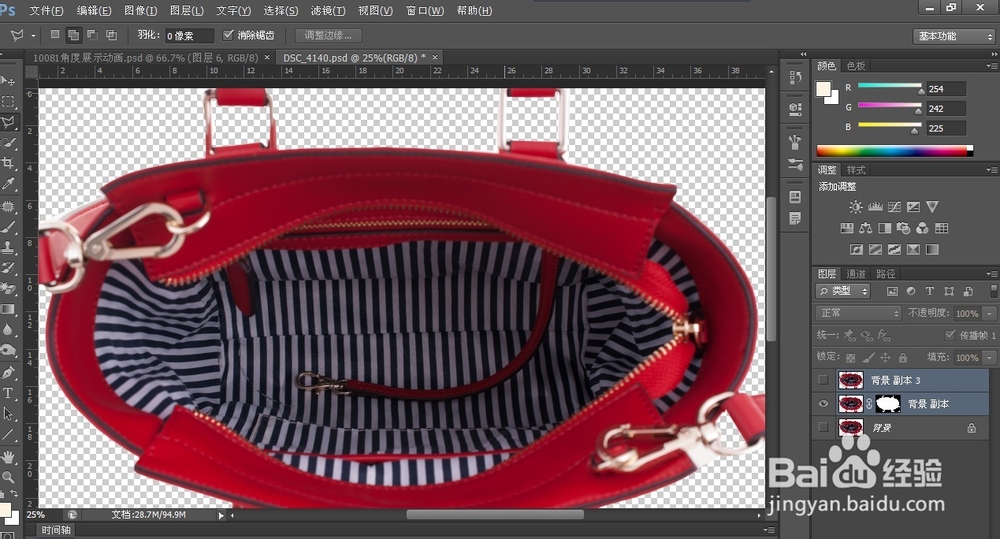Select the Hand tool
This screenshot has height=539, width=1000.
[8, 457]
